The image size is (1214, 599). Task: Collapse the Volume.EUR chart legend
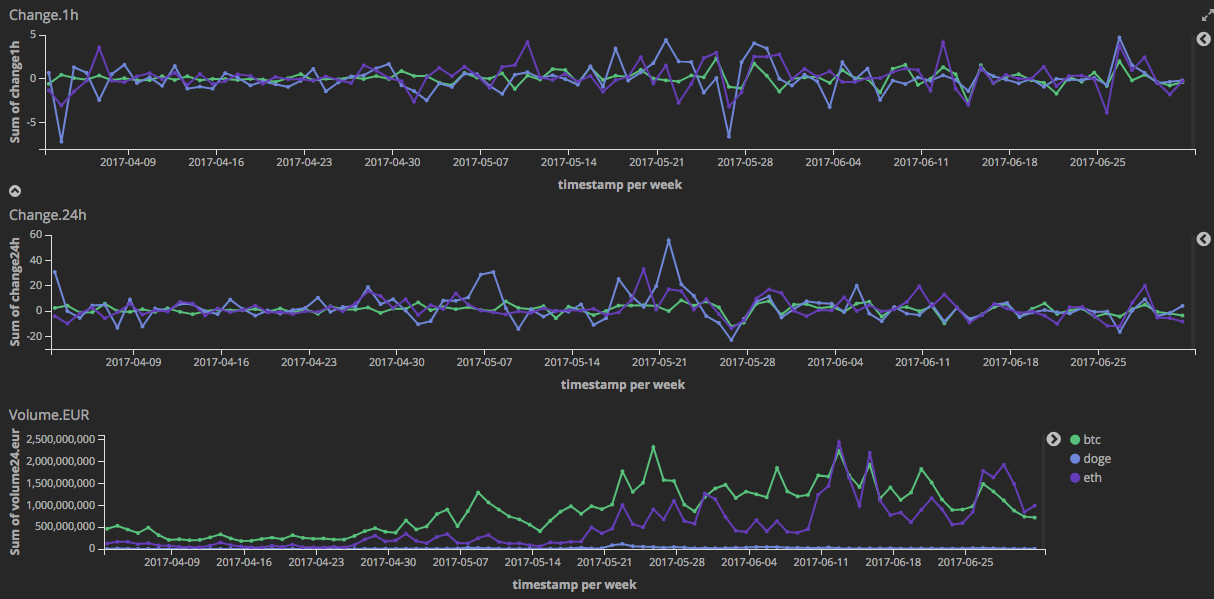[x=1053, y=439]
